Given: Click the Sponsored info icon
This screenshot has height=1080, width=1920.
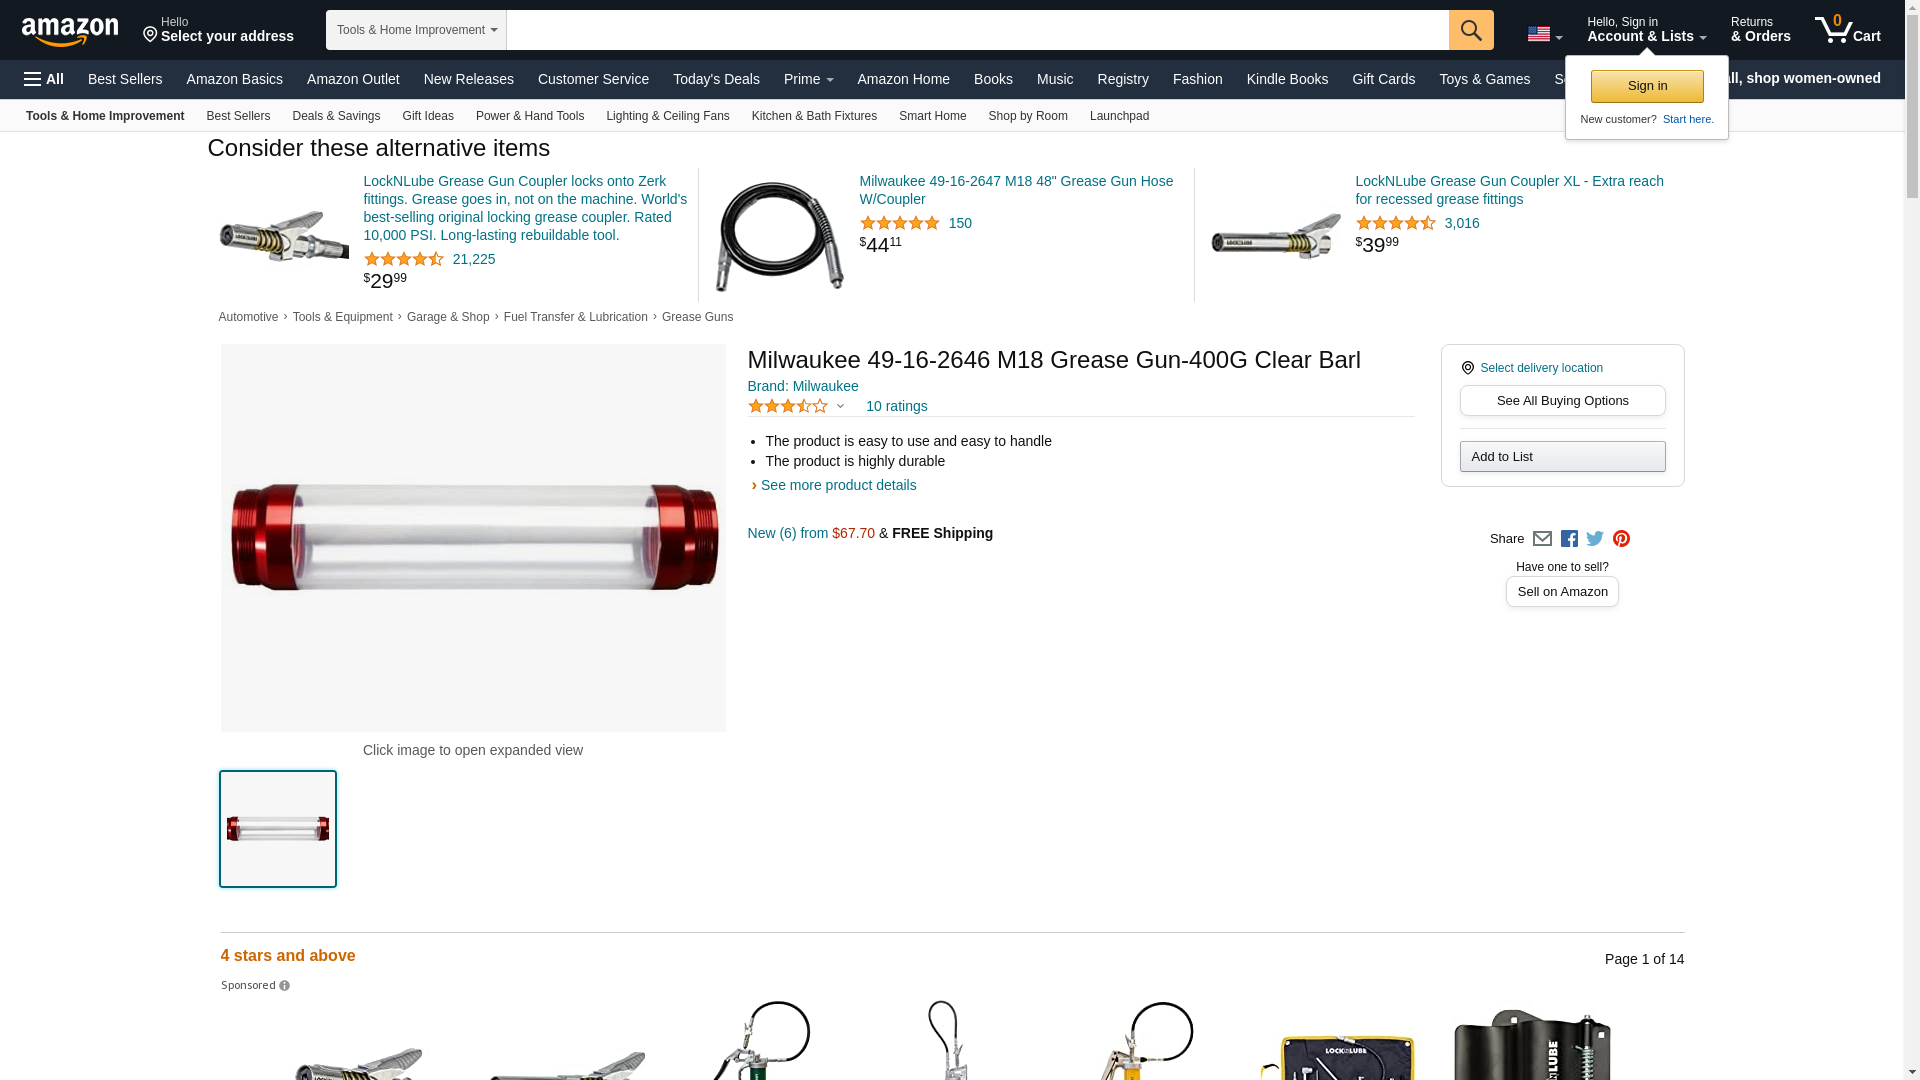Looking at the screenshot, I should point(285,986).
